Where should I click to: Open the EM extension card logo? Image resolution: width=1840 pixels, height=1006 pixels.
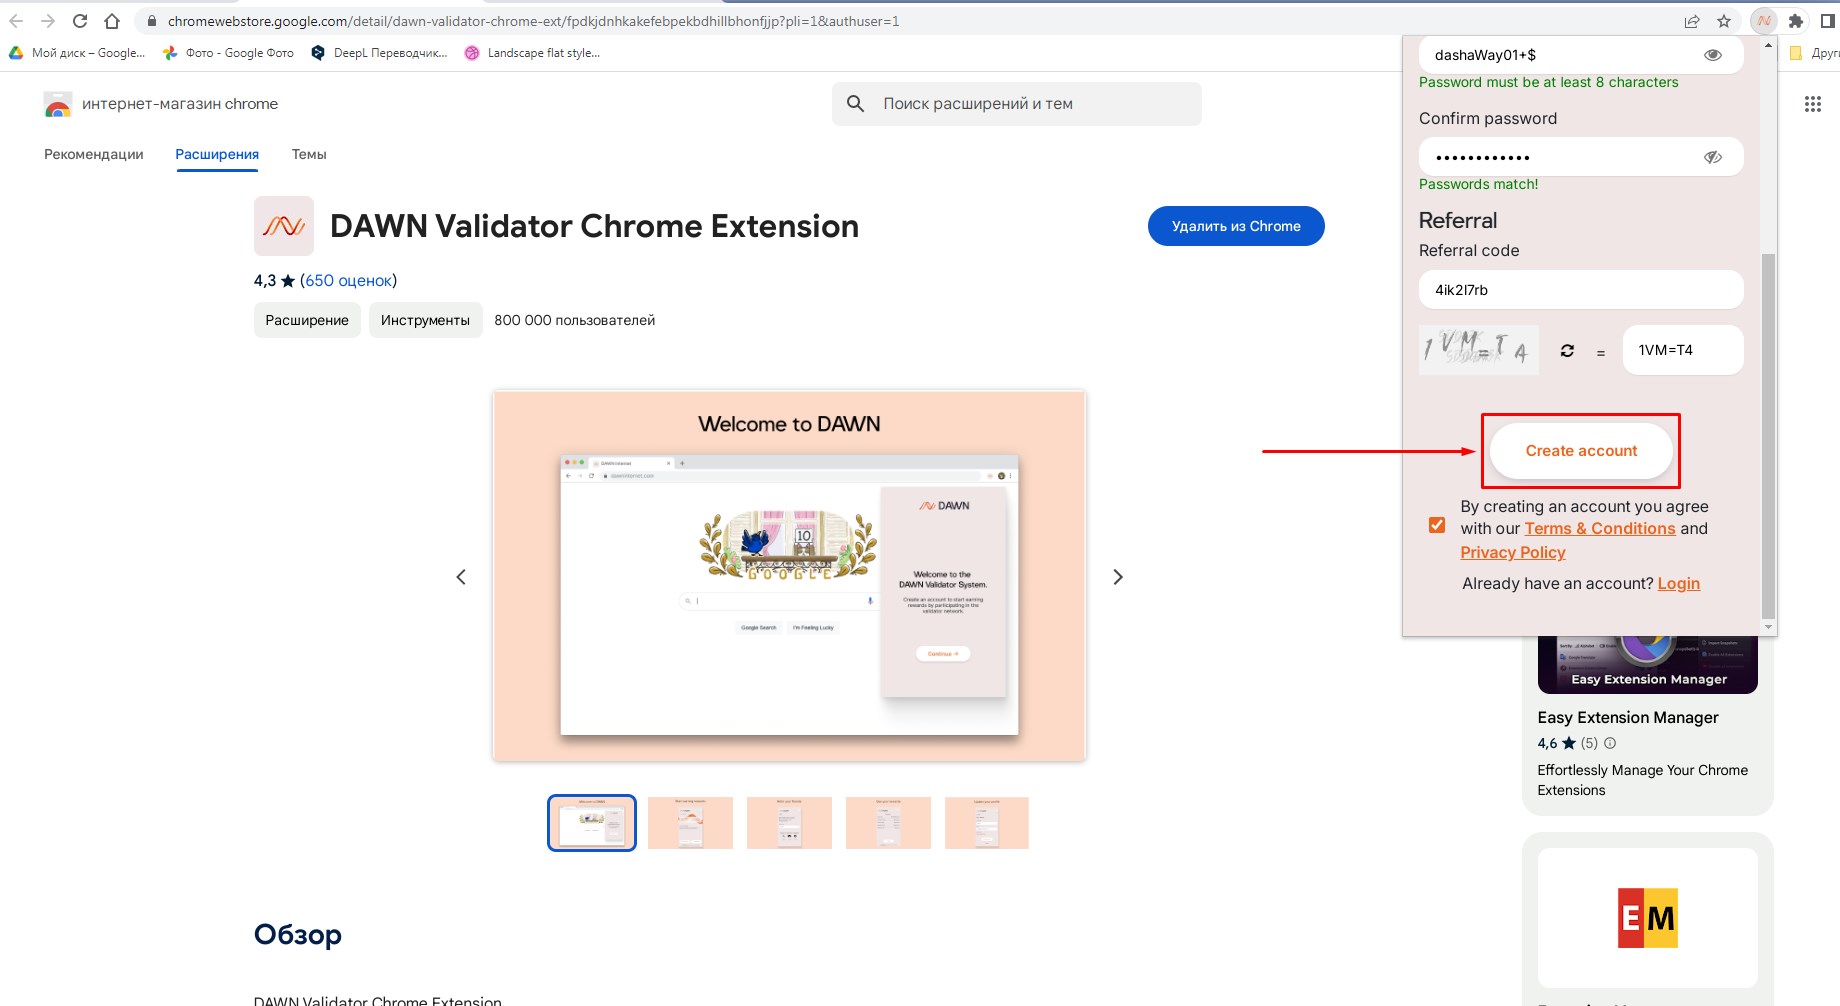point(1648,918)
